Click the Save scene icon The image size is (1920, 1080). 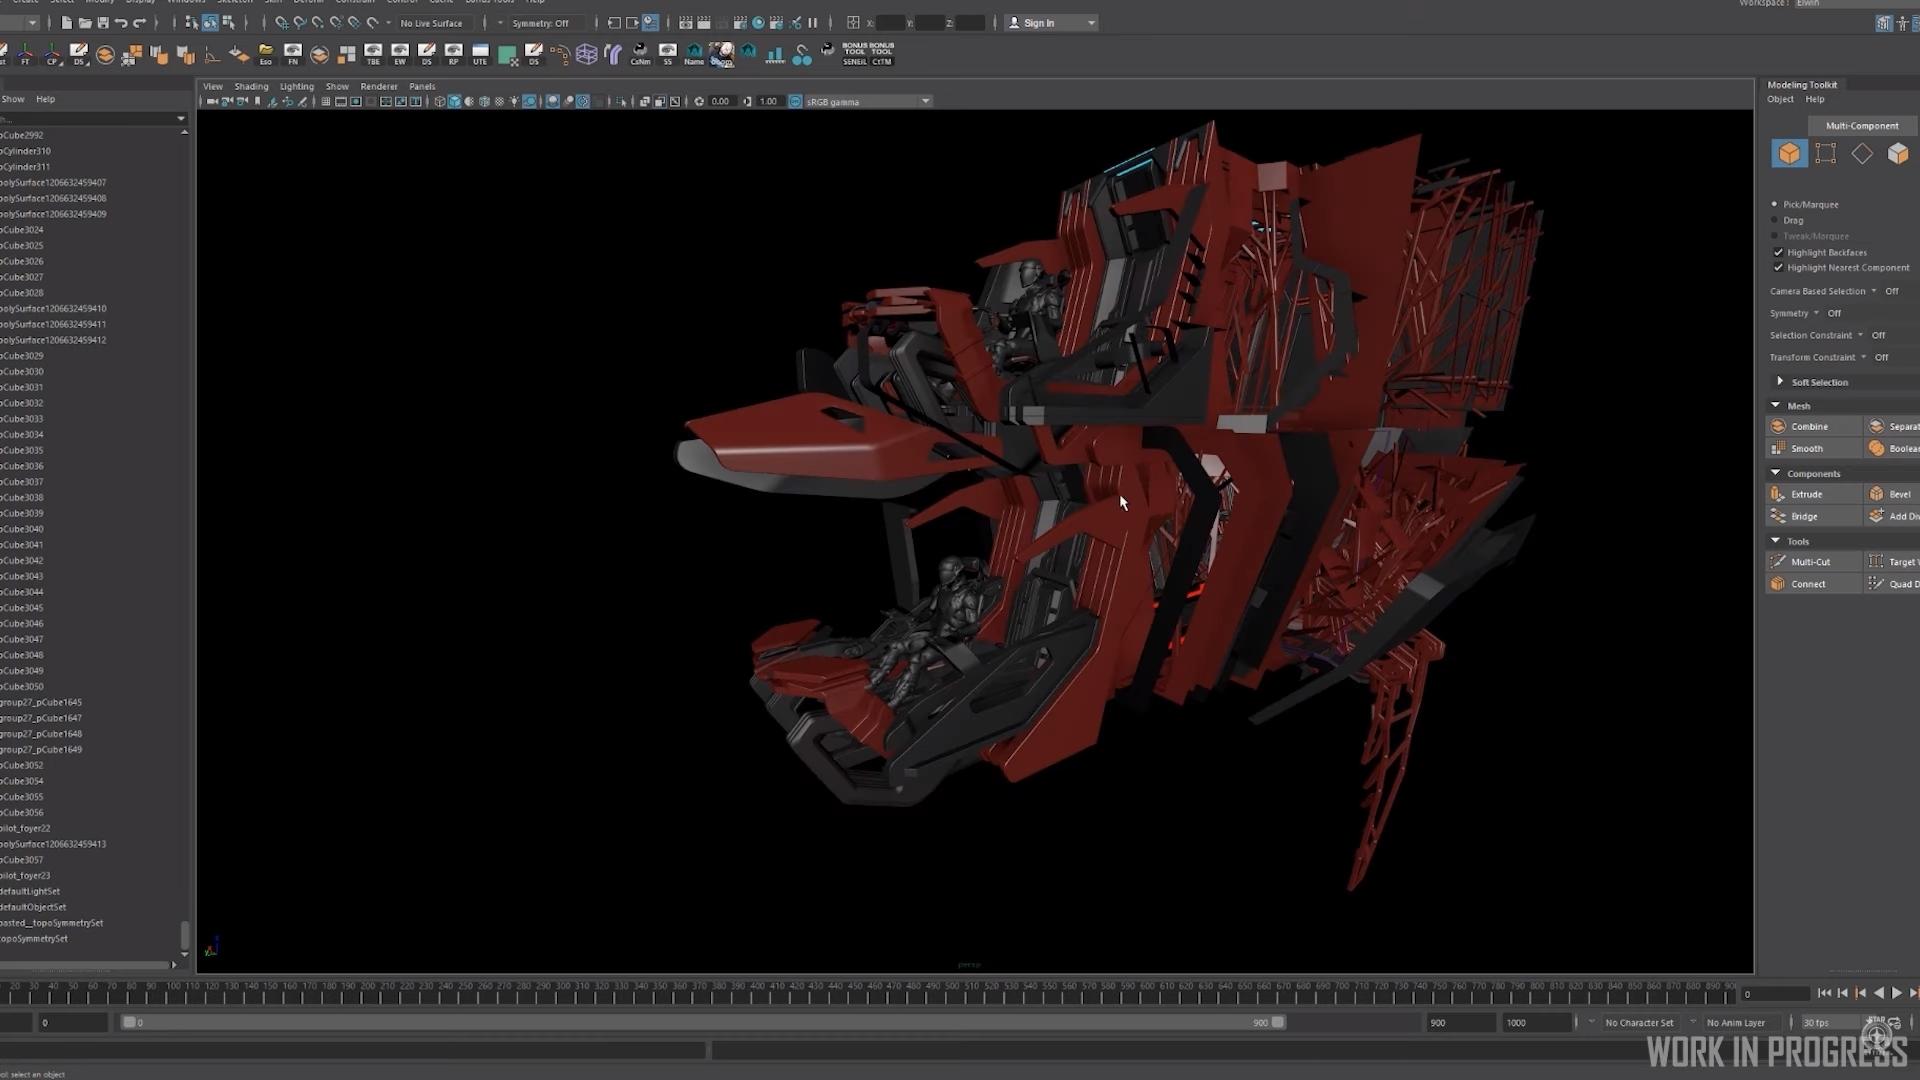coord(103,22)
